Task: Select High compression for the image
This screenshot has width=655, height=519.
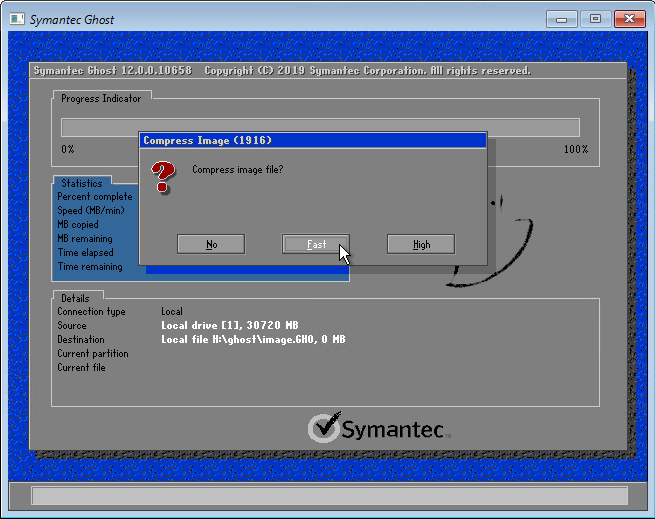Action: click(421, 244)
